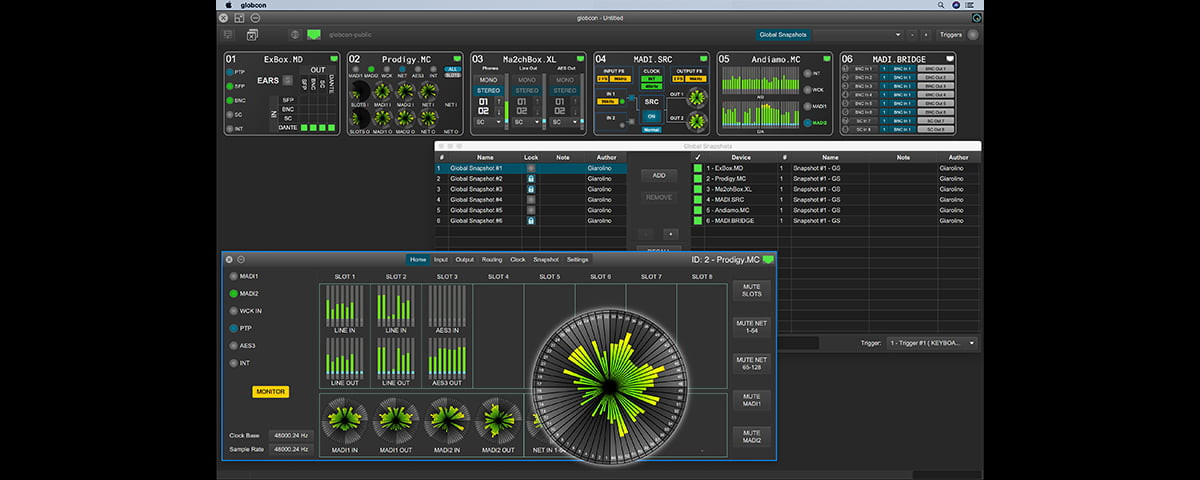Image resolution: width=1200 pixels, height=480 pixels.
Task: Select BNC clock source on the ExBox.MD tile
Action: pos(230,100)
